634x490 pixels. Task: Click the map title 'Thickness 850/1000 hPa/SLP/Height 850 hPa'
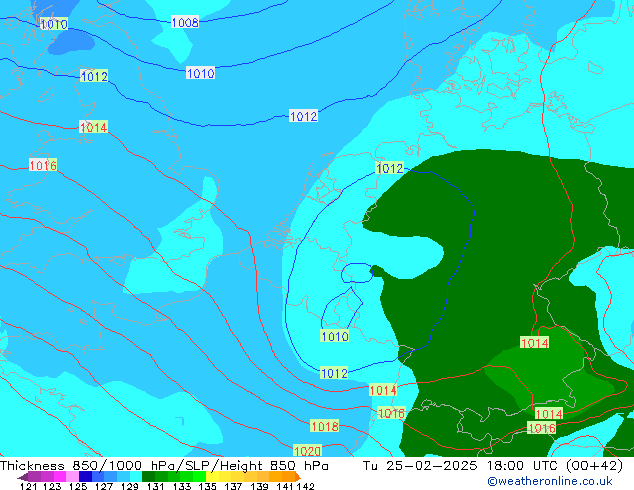164,466
